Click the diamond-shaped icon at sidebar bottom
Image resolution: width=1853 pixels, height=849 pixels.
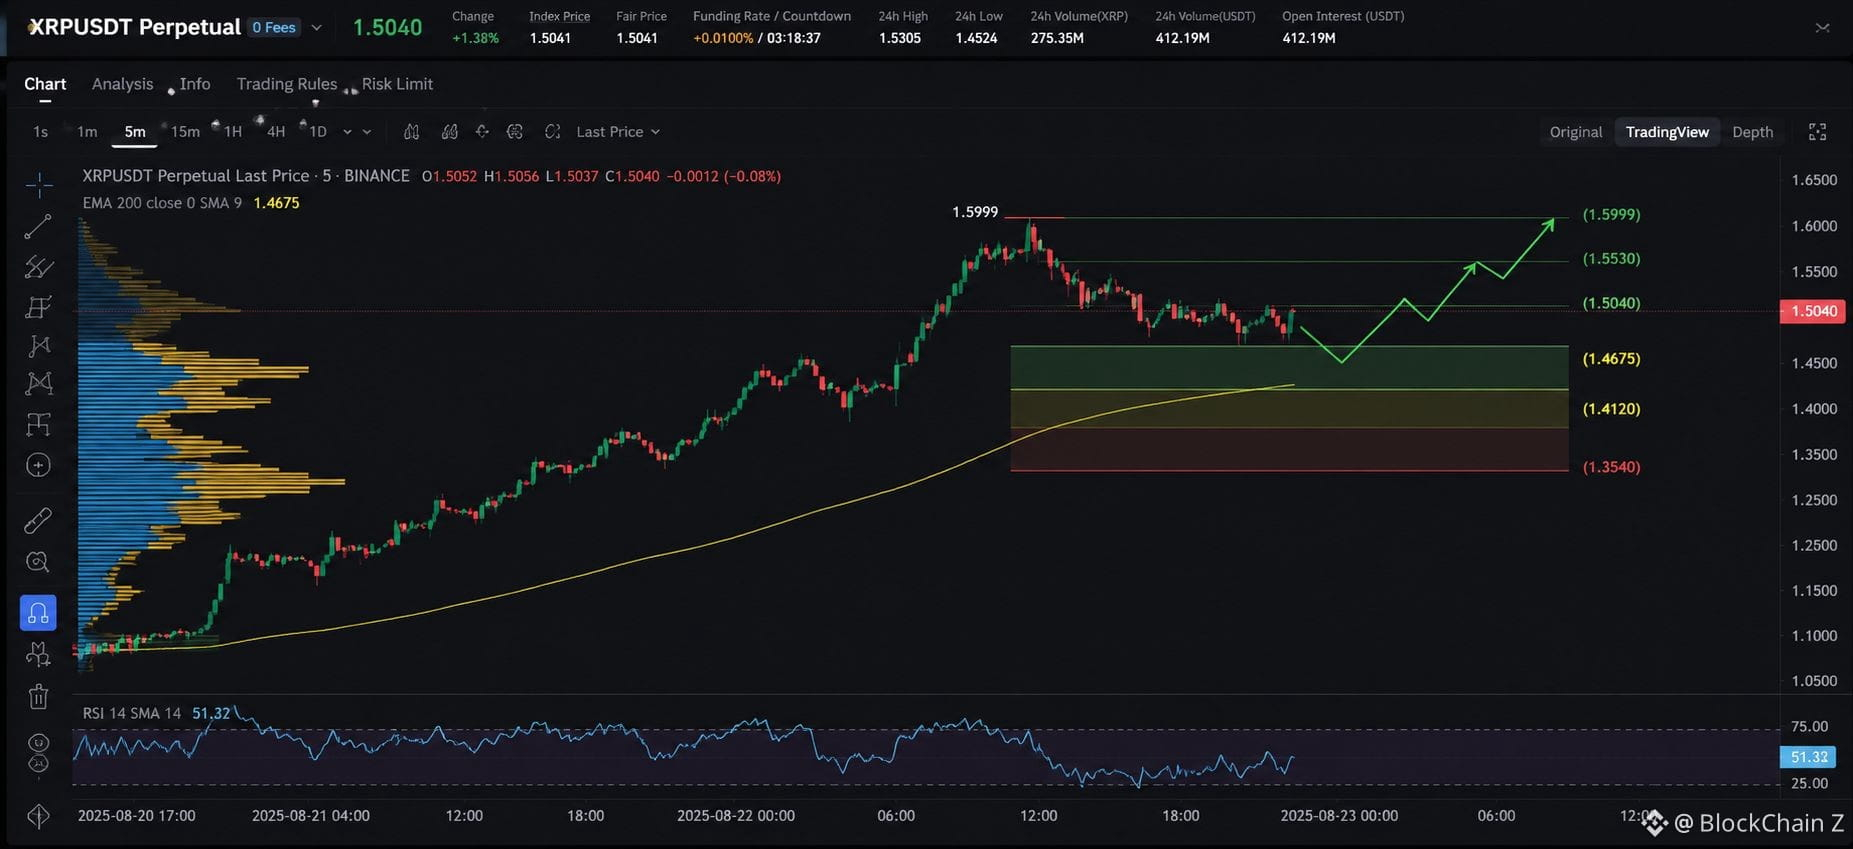pos(38,816)
